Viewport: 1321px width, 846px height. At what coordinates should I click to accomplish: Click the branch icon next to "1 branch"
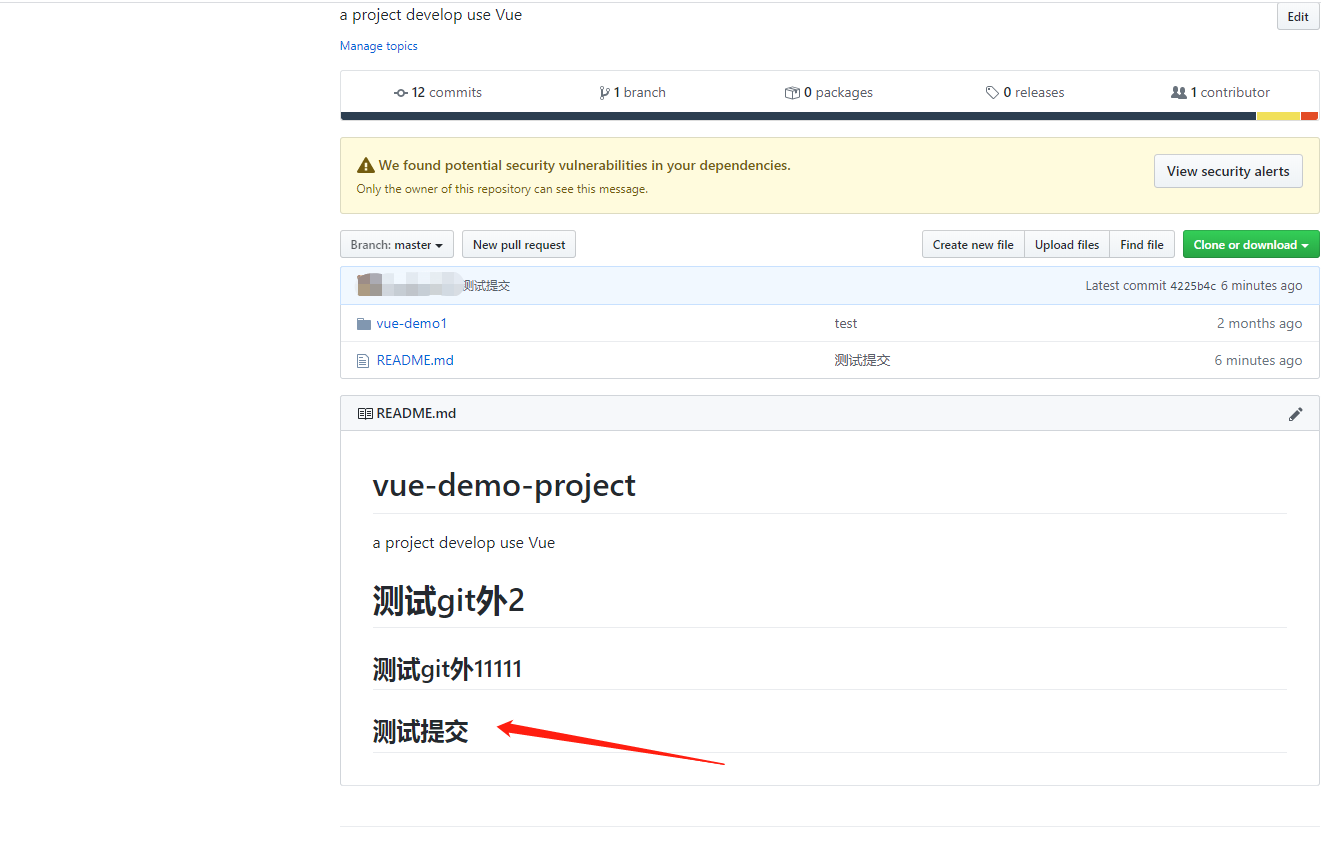605,92
